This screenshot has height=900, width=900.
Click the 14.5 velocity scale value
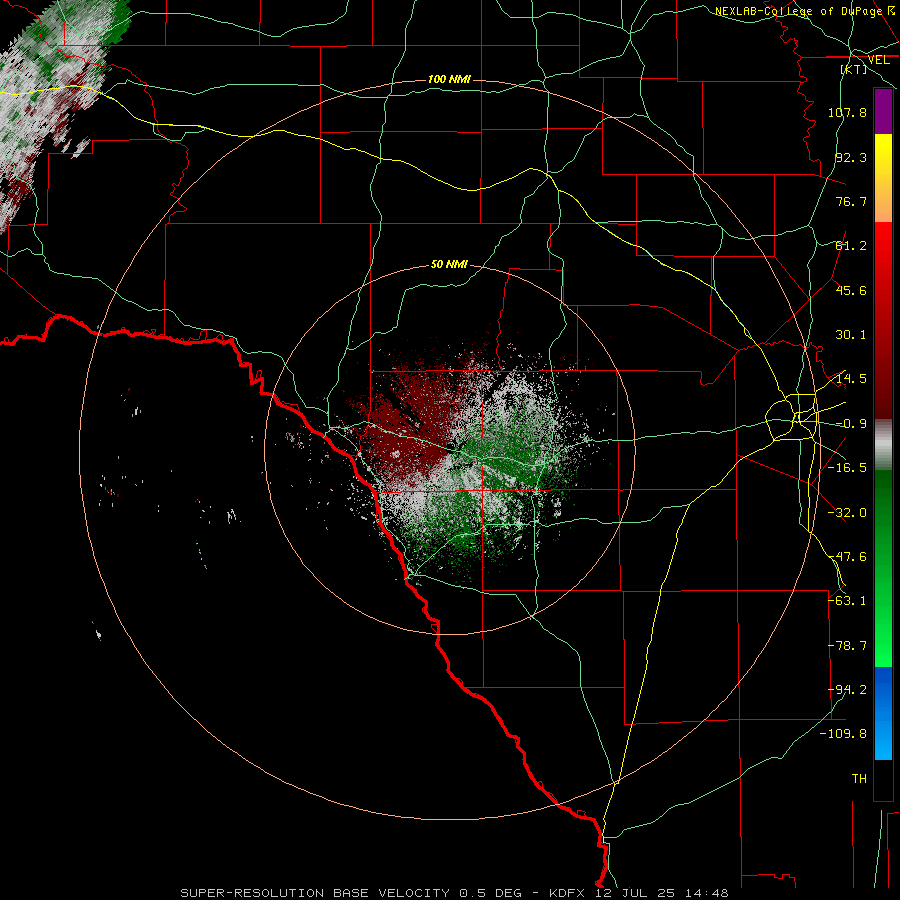pos(851,379)
